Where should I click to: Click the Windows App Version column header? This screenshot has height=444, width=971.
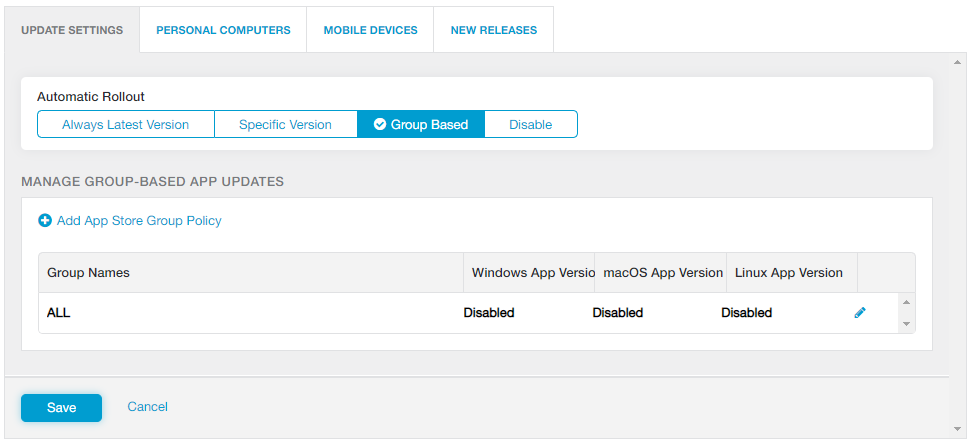point(528,273)
